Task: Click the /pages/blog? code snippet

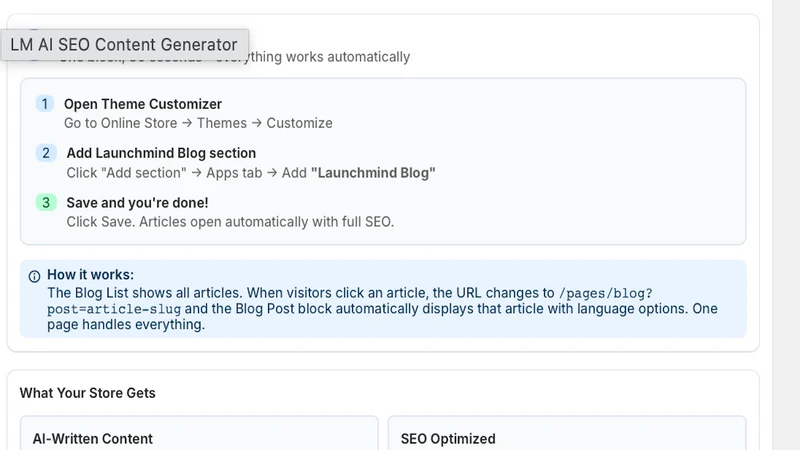Action: pyautogui.click(x=606, y=293)
